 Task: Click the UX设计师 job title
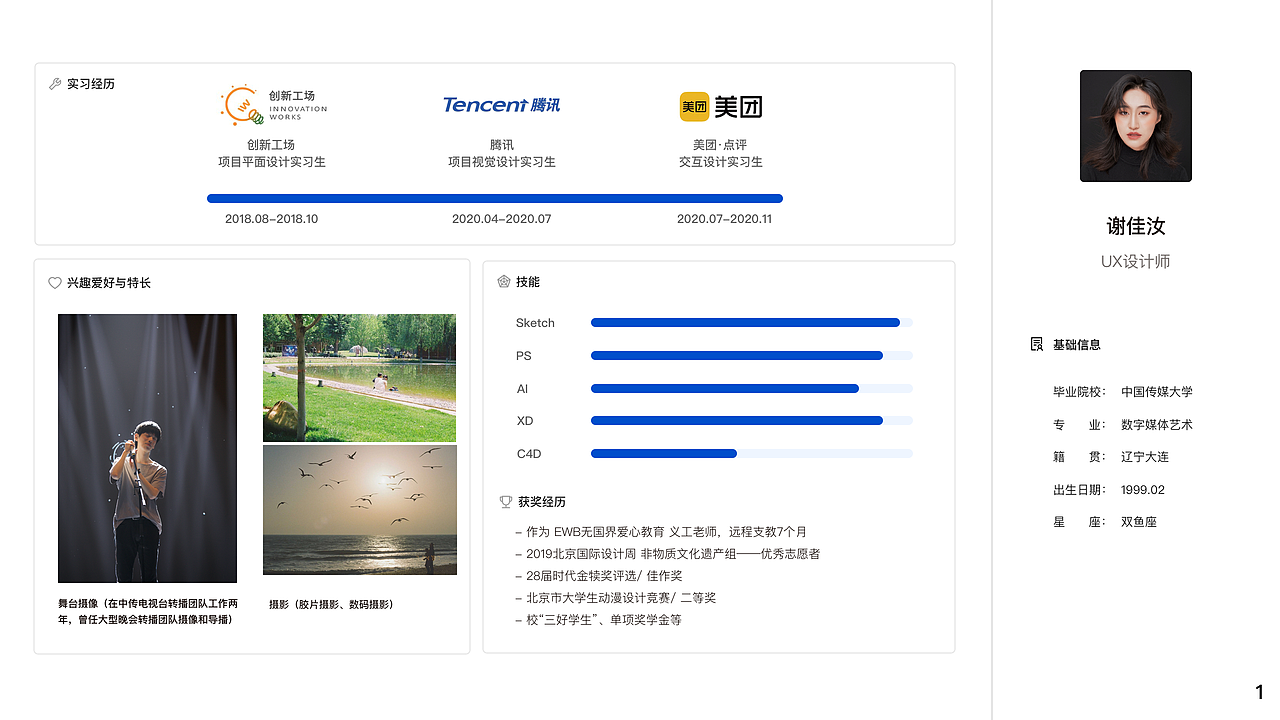(1136, 262)
